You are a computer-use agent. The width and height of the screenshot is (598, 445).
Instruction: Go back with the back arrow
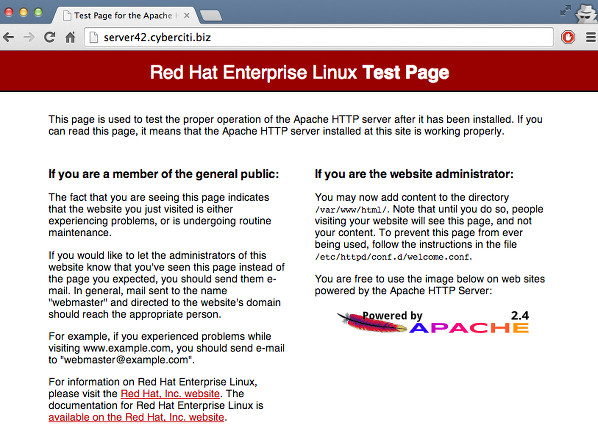click(8, 37)
